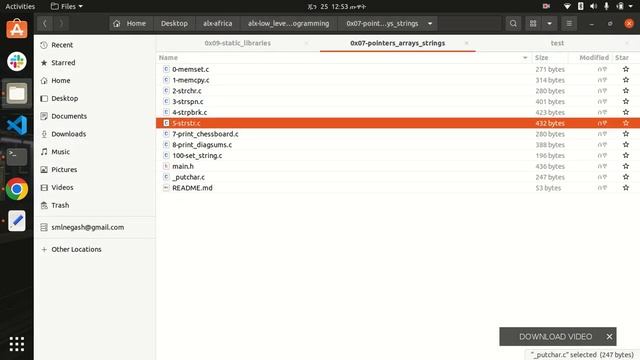Toggle grid view in Files
Image resolution: width=640 pixels, height=360 pixels.
tap(533, 24)
